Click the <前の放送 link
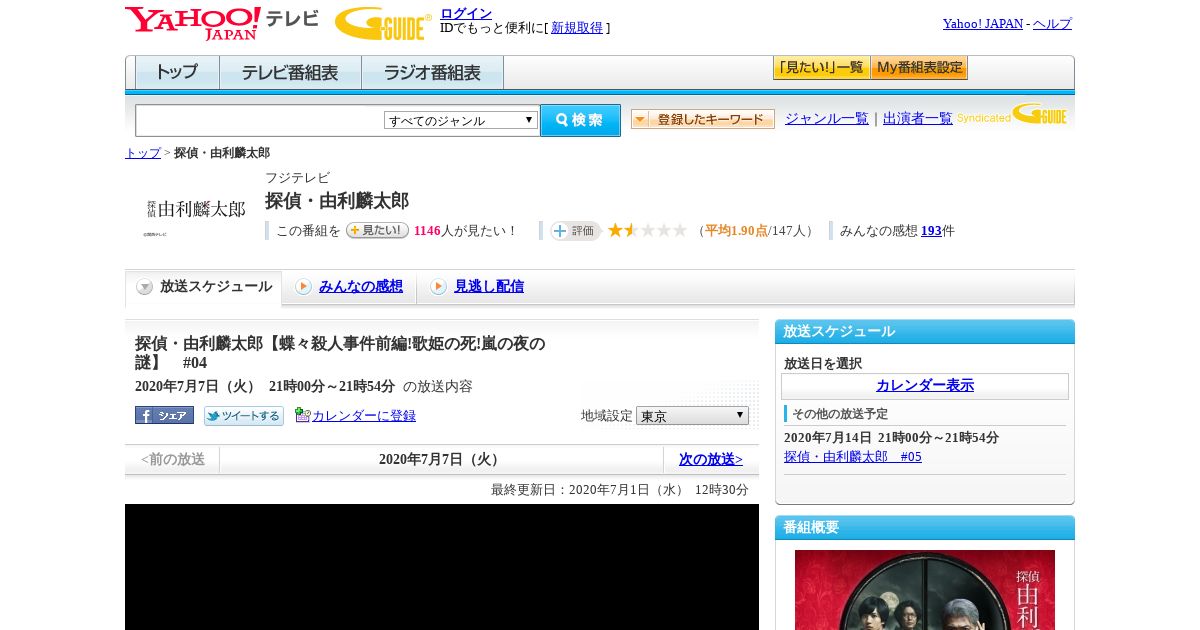The width and height of the screenshot is (1200, 630). coord(173,460)
